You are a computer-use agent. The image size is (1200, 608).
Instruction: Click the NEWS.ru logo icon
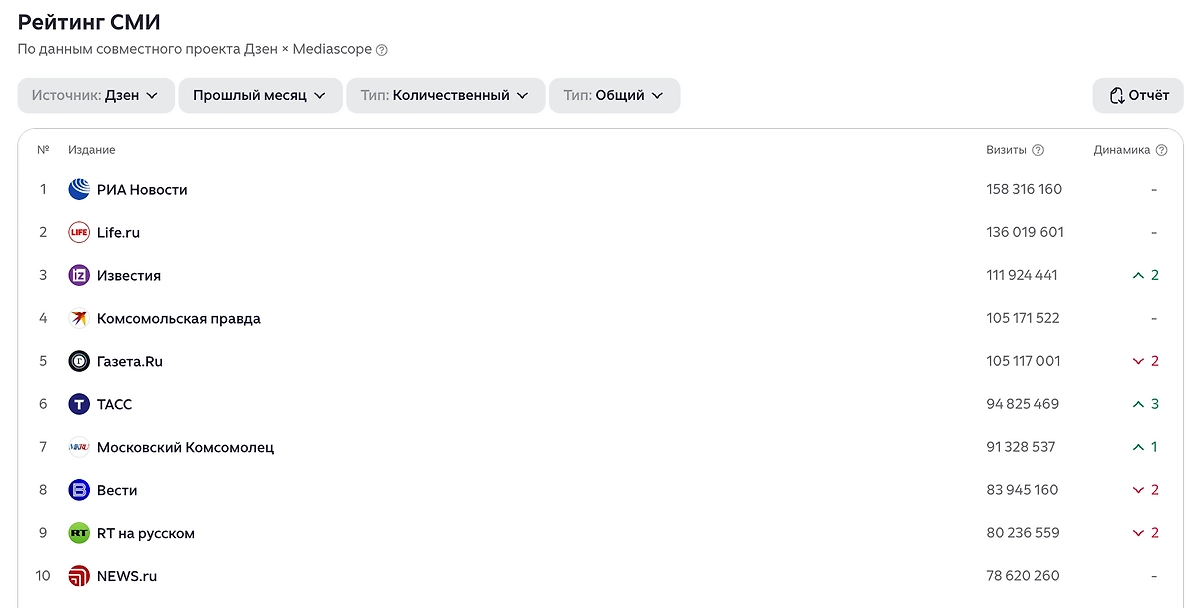point(79,576)
